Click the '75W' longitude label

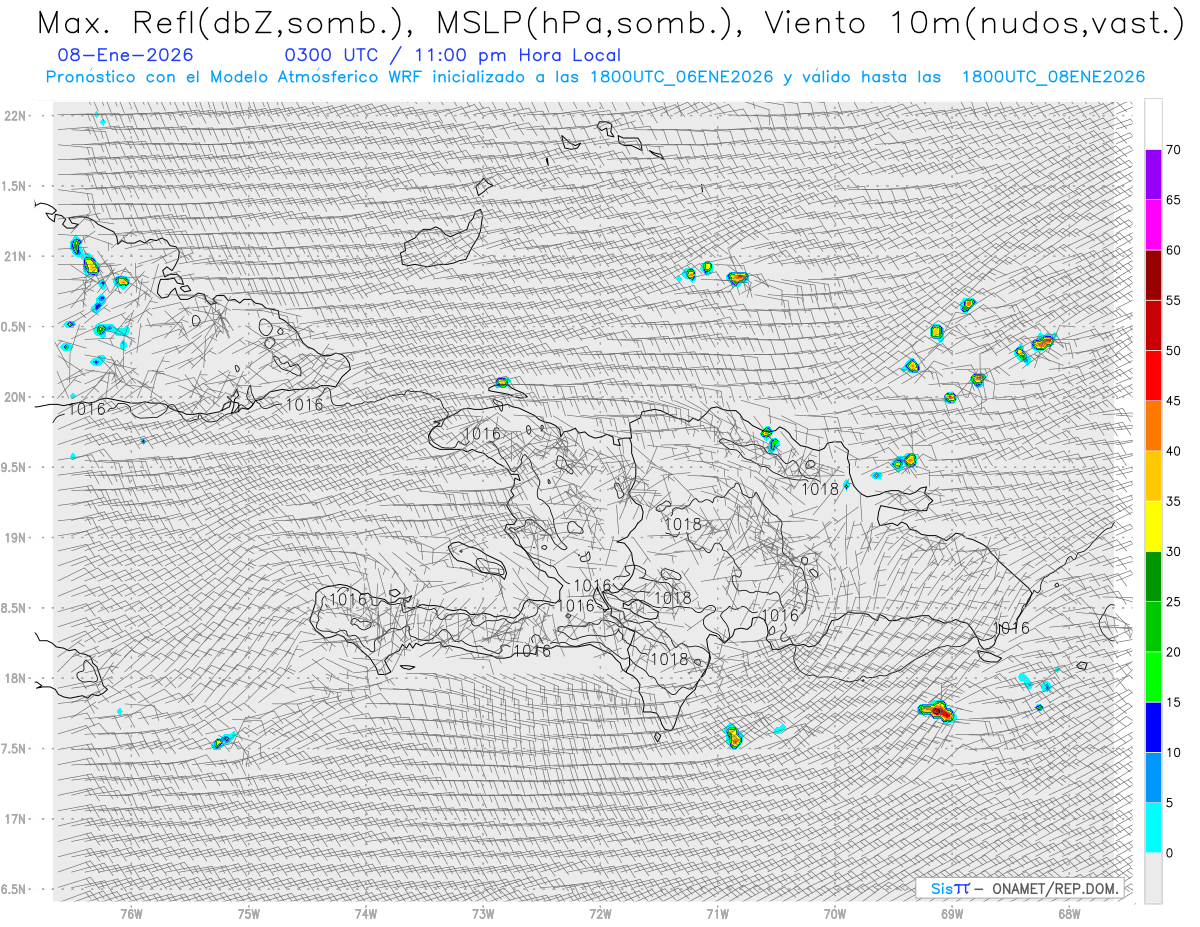click(249, 914)
